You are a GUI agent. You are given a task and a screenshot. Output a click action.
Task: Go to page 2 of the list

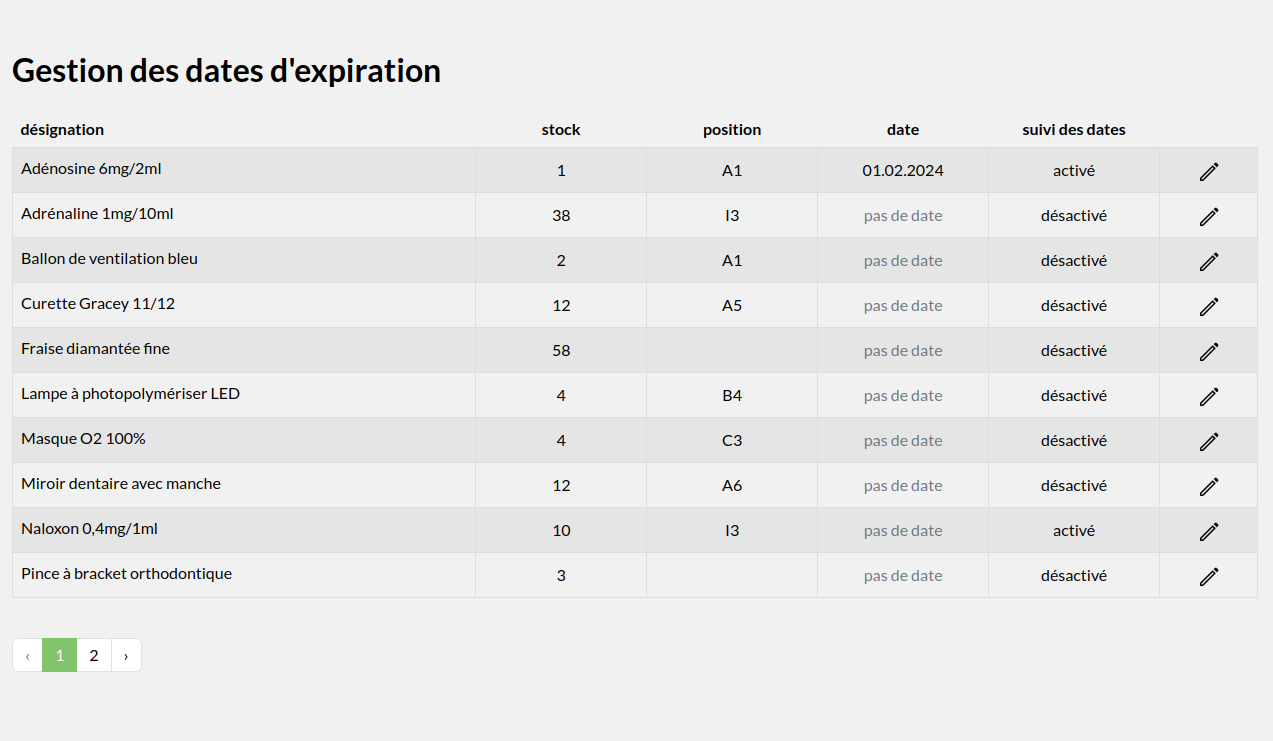click(x=94, y=655)
